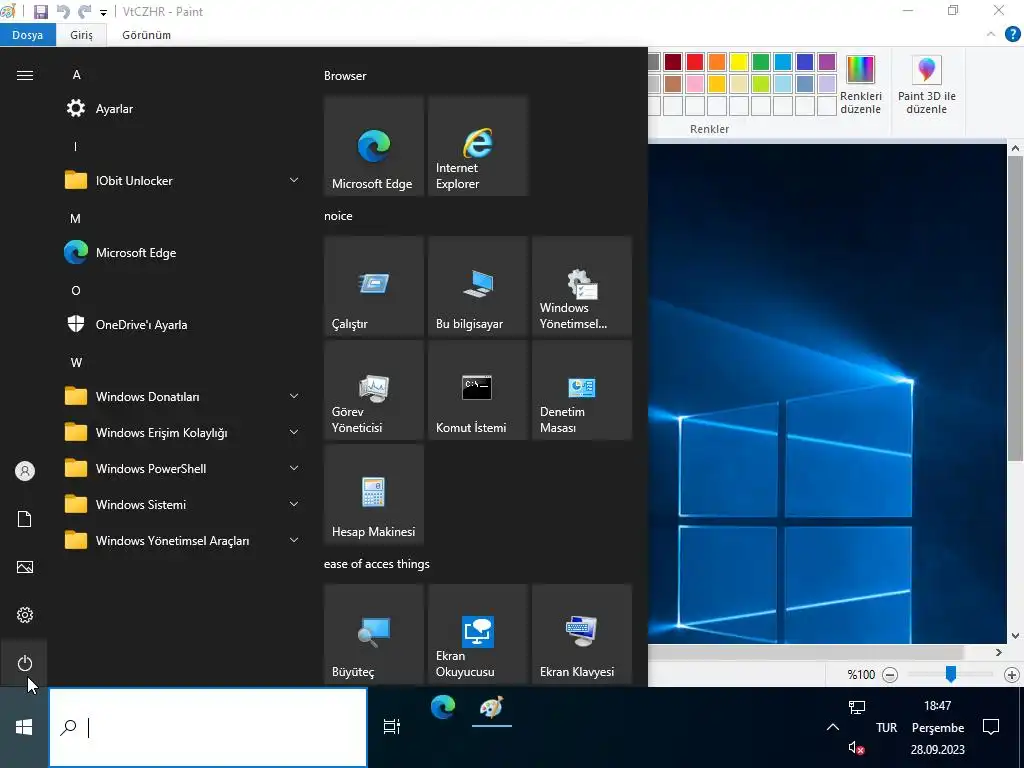1024x768 pixels.
Task: Click the Paint redo icon
Action: tap(84, 12)
